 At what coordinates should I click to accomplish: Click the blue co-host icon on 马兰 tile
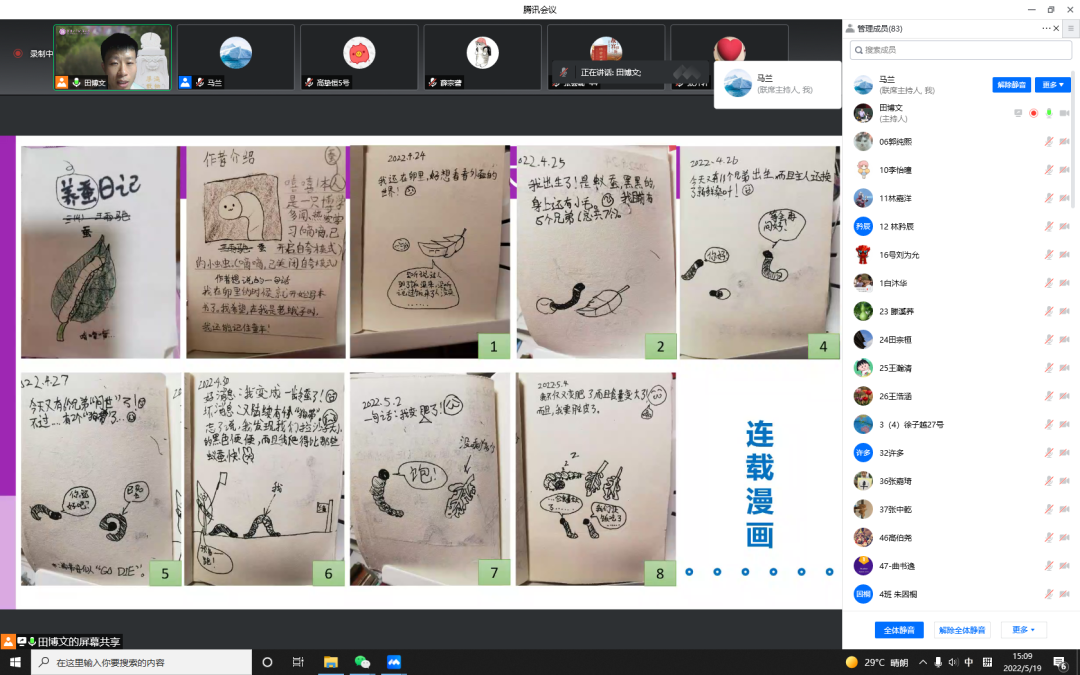(x=185, y=83)
